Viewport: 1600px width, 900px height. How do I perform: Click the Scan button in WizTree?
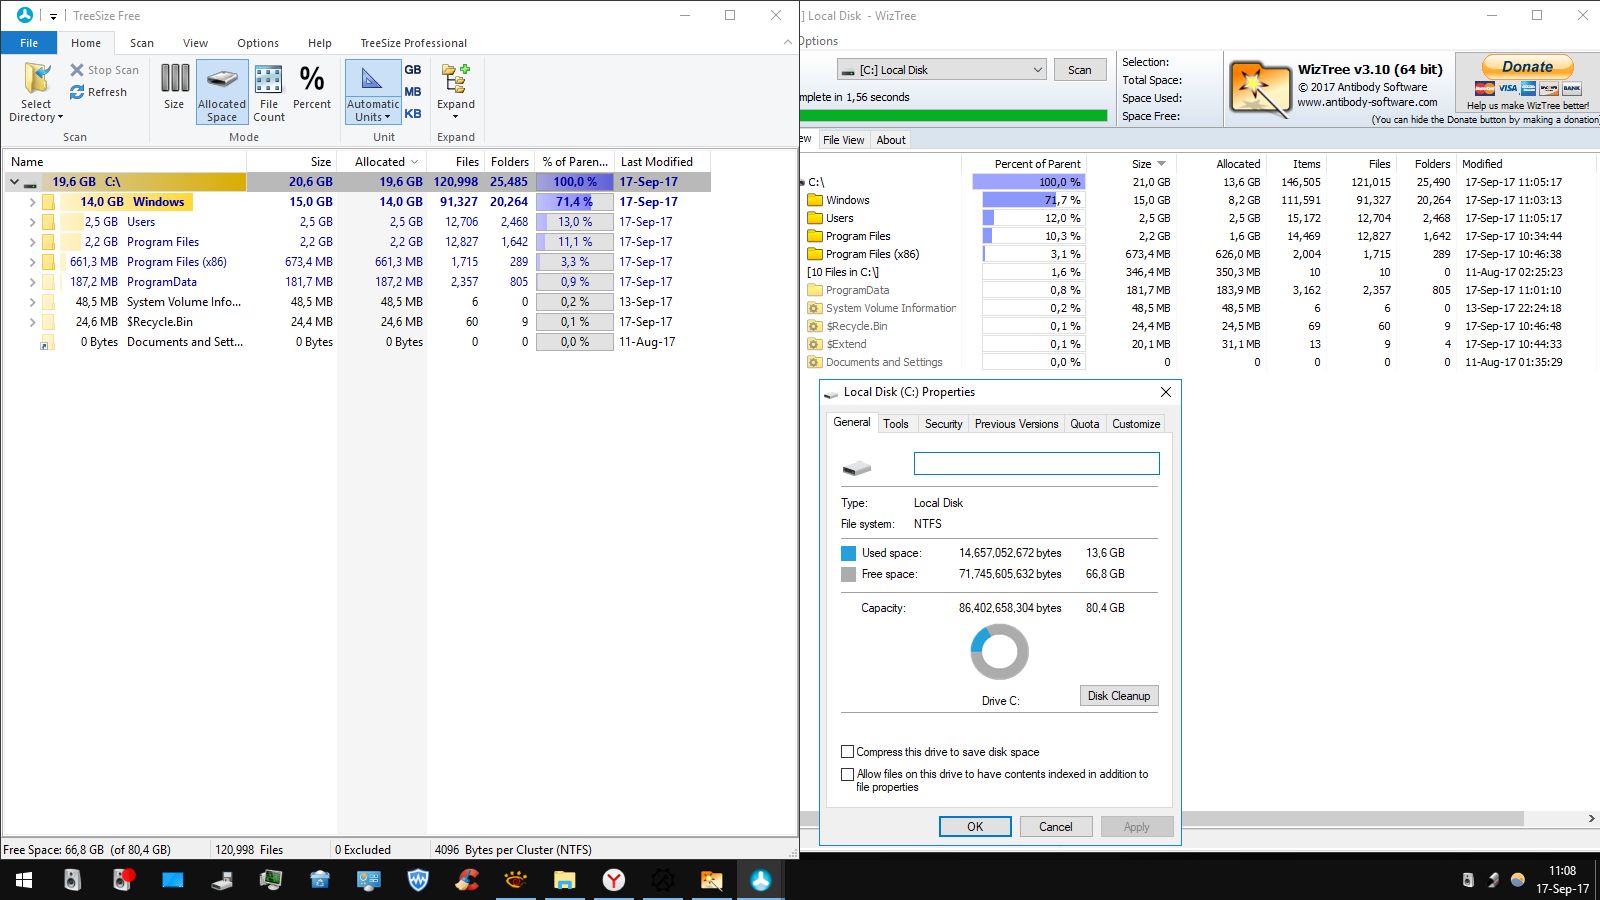click(1079, 70)
